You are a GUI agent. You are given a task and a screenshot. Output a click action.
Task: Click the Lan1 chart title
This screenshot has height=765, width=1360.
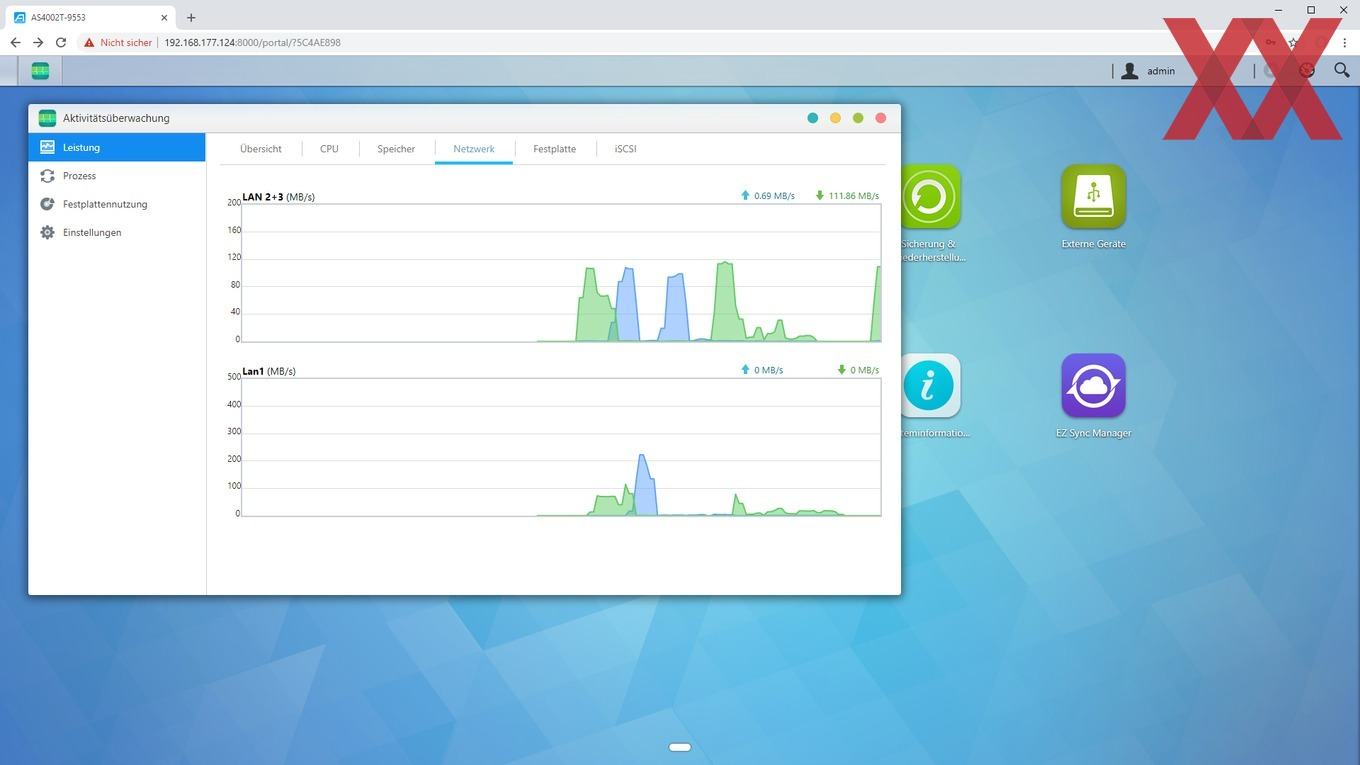[x=268, y=371]
